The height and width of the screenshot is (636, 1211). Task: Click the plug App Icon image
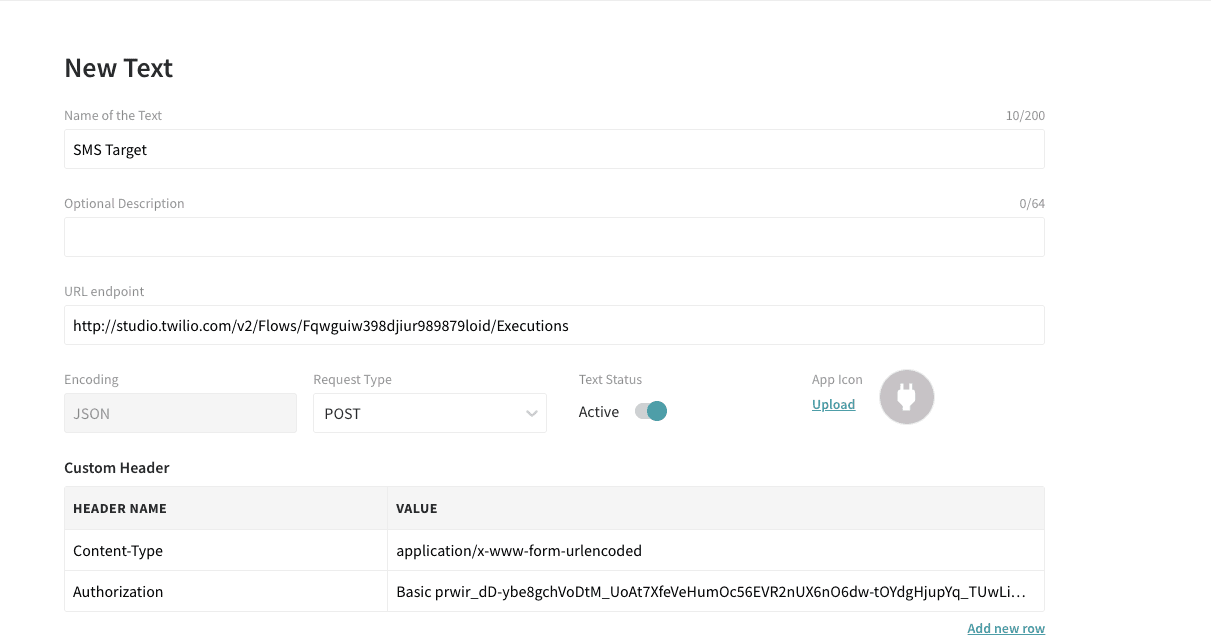coord(906,397)
